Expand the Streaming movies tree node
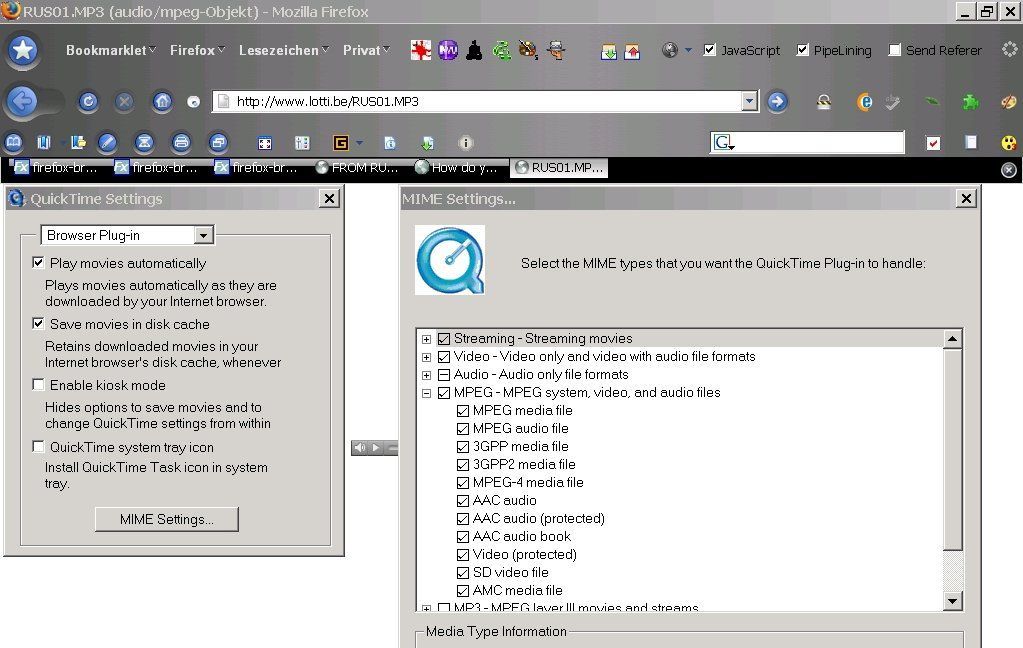 coord(426,339)
